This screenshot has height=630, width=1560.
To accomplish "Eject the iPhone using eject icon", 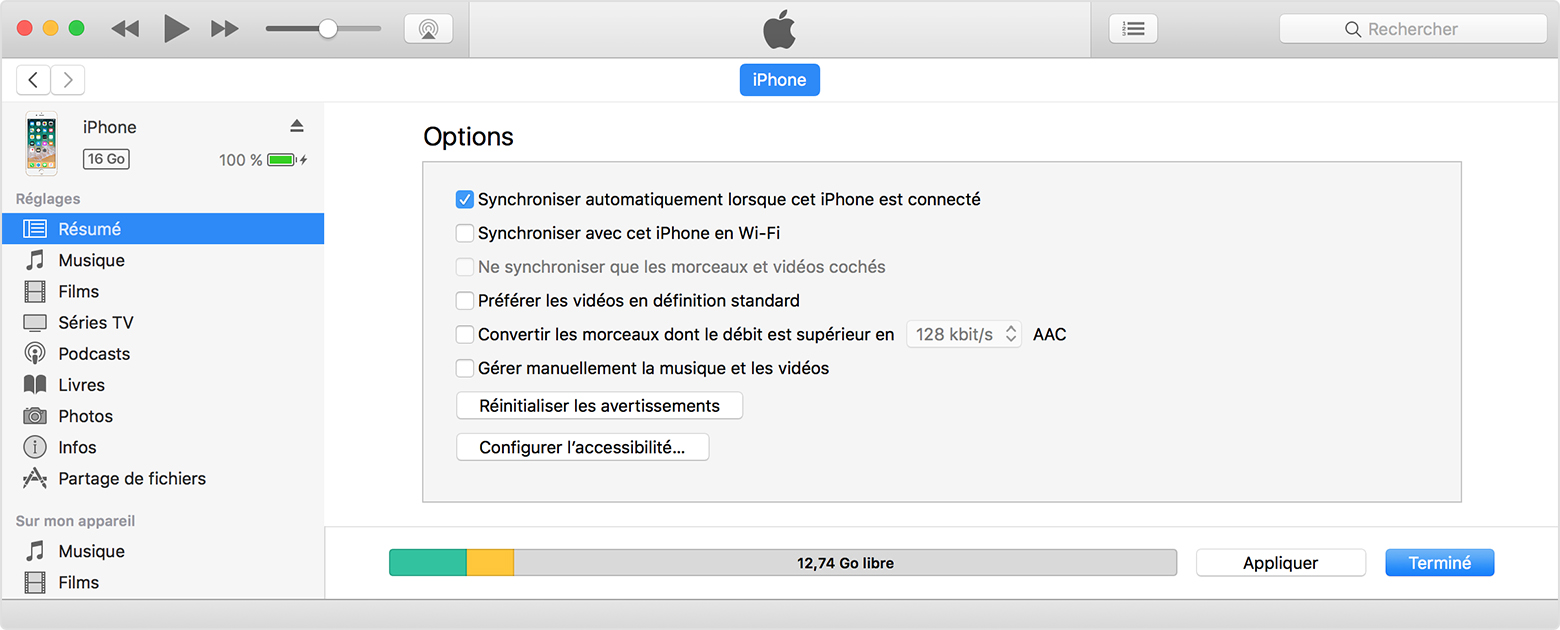I will [296, 126].
